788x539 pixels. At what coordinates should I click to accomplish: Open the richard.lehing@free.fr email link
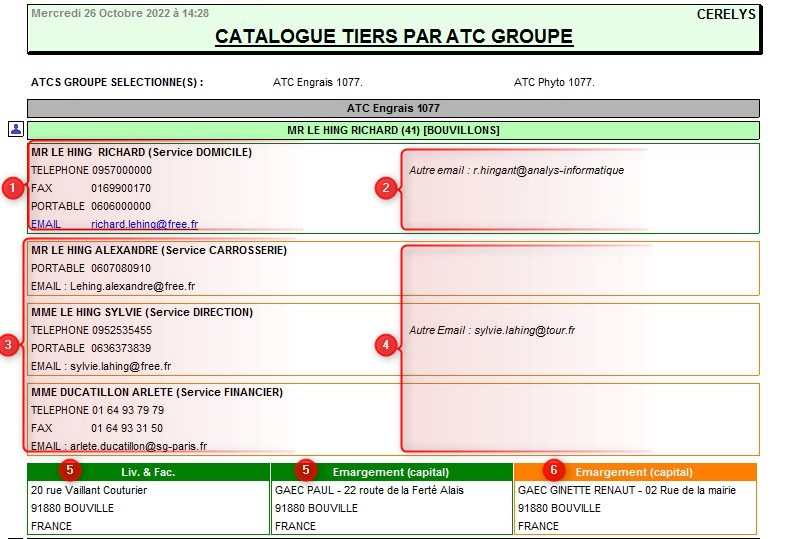pos(144,225)
